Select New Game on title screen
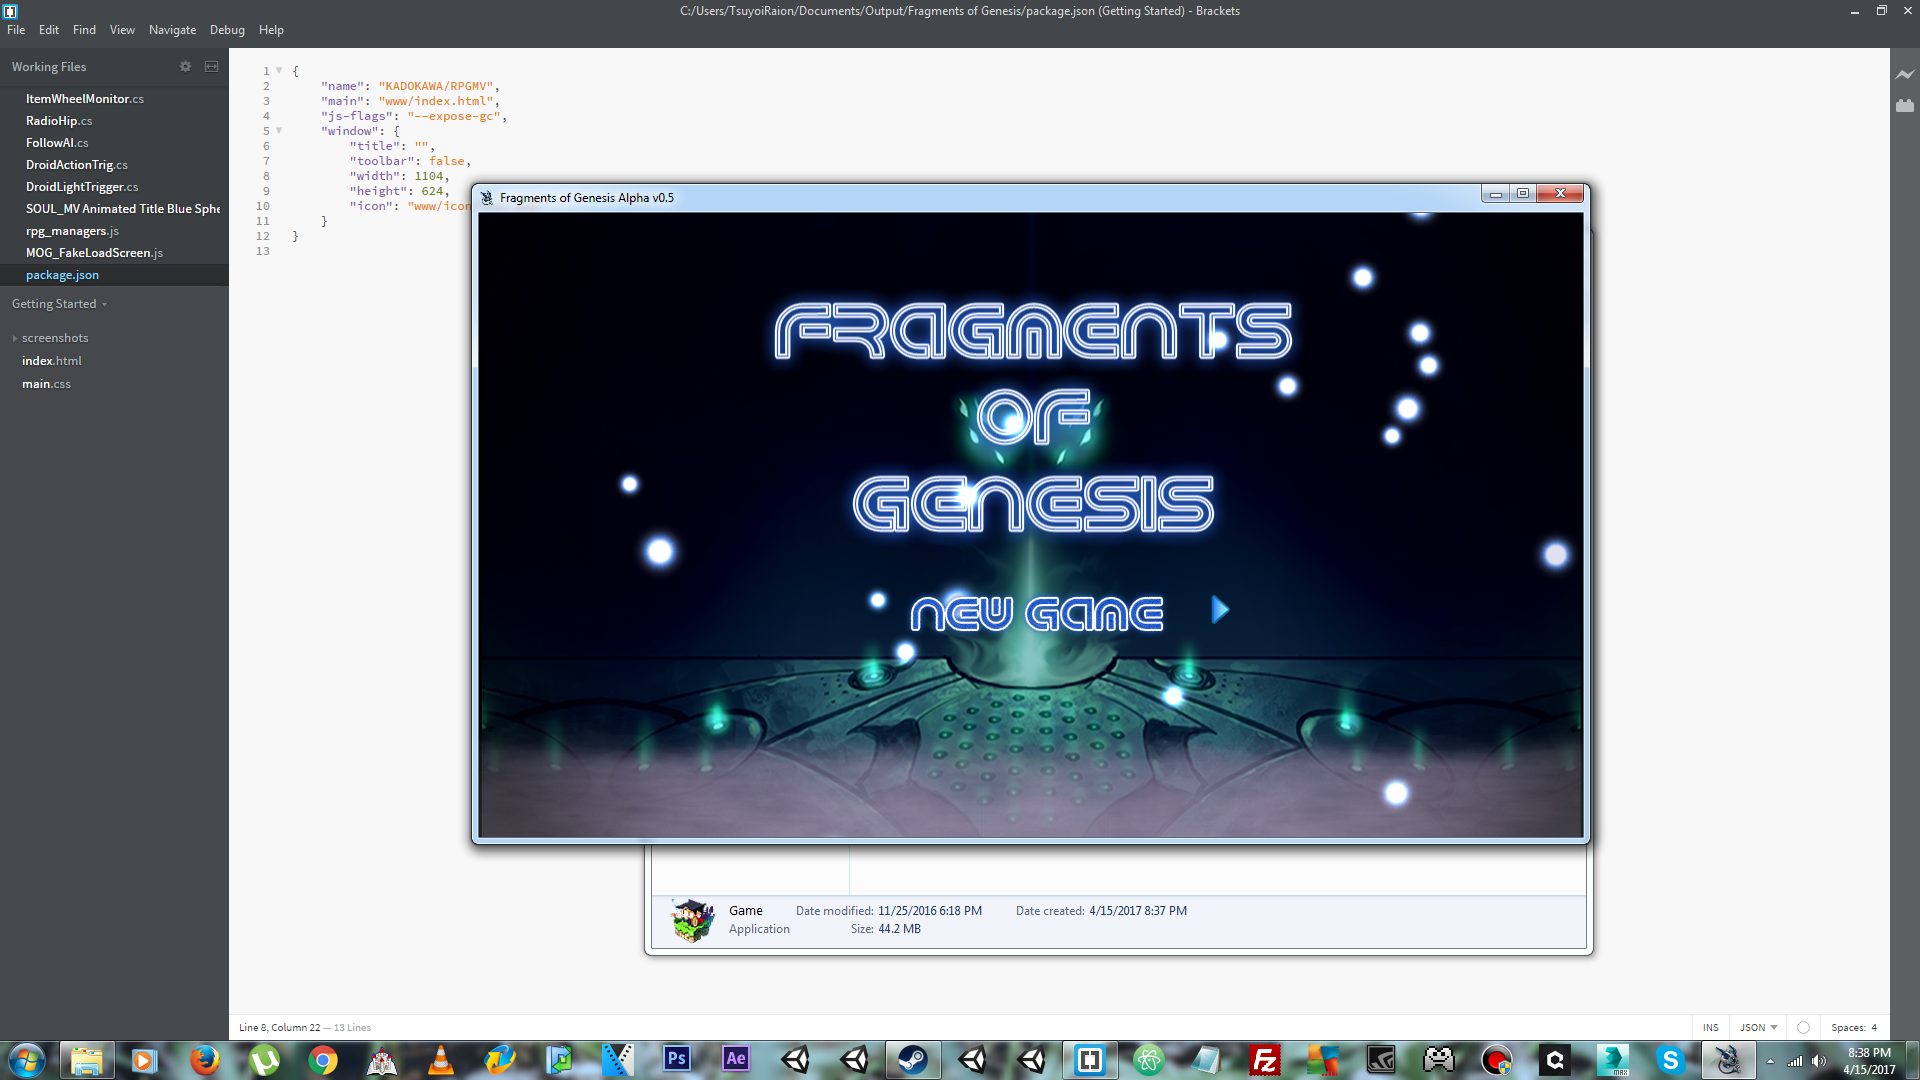The width and height of the screenshot is (1920, 1080). click(x=1036, y=613)
